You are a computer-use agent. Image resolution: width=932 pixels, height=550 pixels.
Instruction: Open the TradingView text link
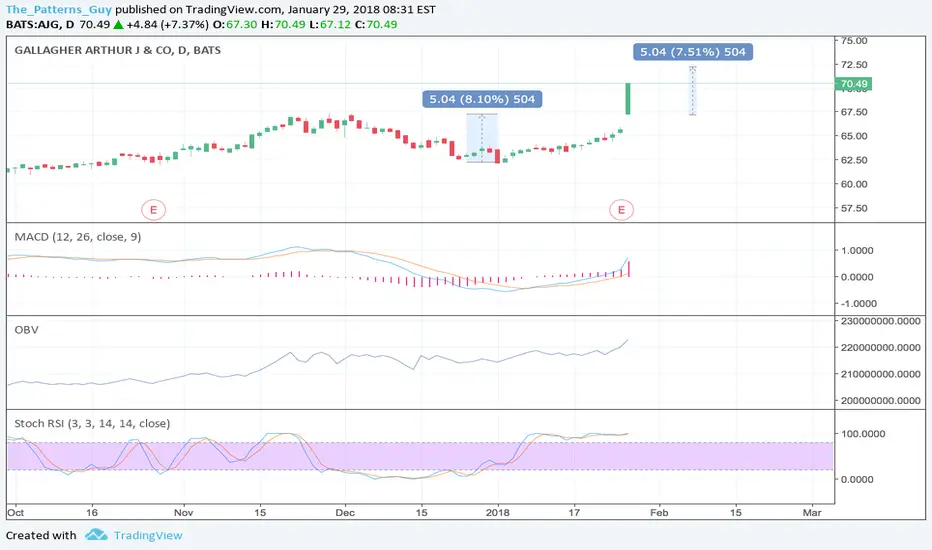tap(148, 535)
